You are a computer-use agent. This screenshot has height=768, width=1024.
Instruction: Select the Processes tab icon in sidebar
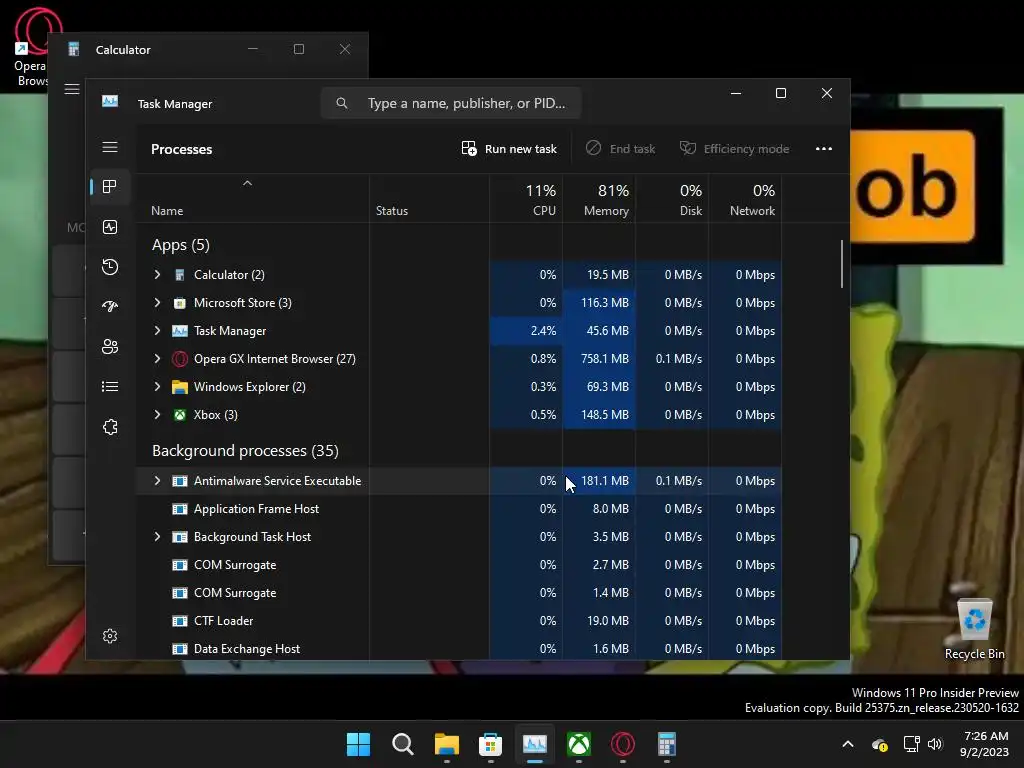[110, 187]
